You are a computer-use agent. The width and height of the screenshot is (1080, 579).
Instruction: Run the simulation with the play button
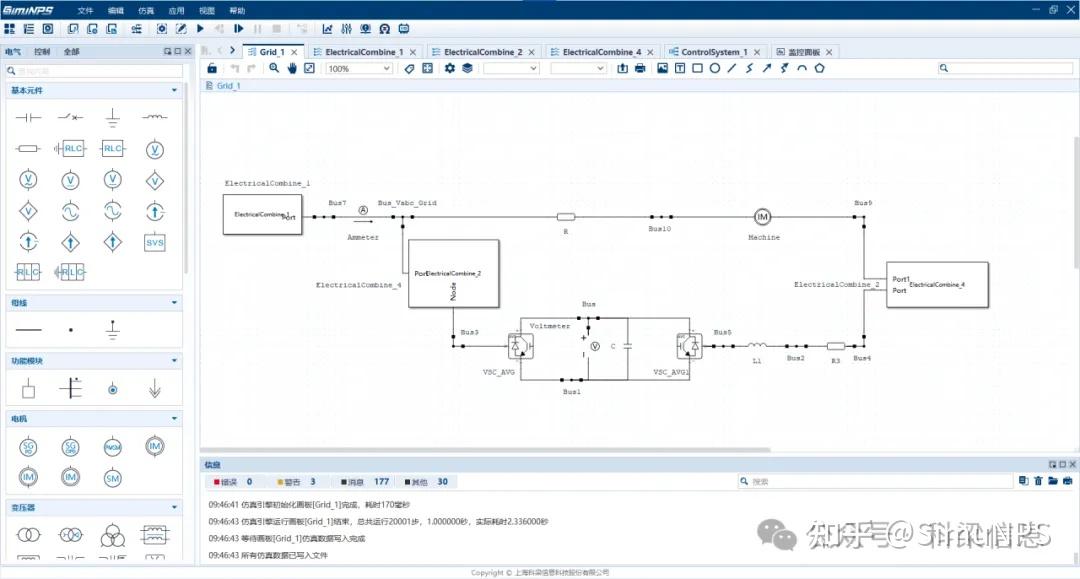[x=199, y=28]
